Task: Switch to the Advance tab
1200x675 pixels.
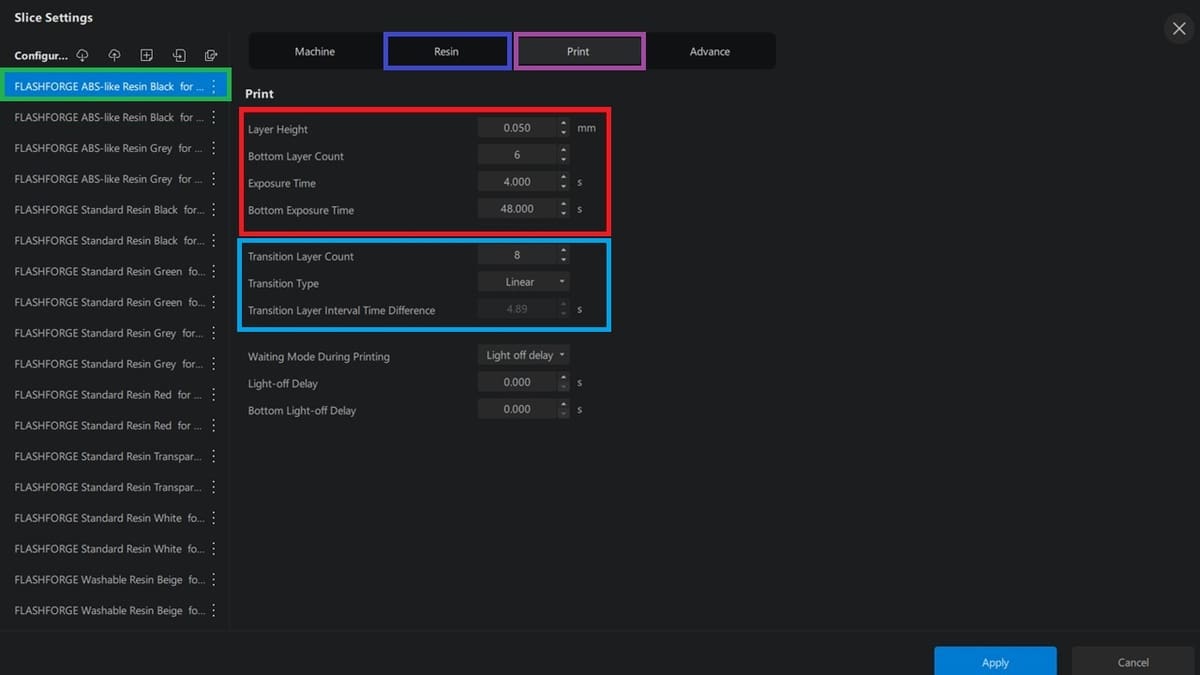Action: pos(710,51)
